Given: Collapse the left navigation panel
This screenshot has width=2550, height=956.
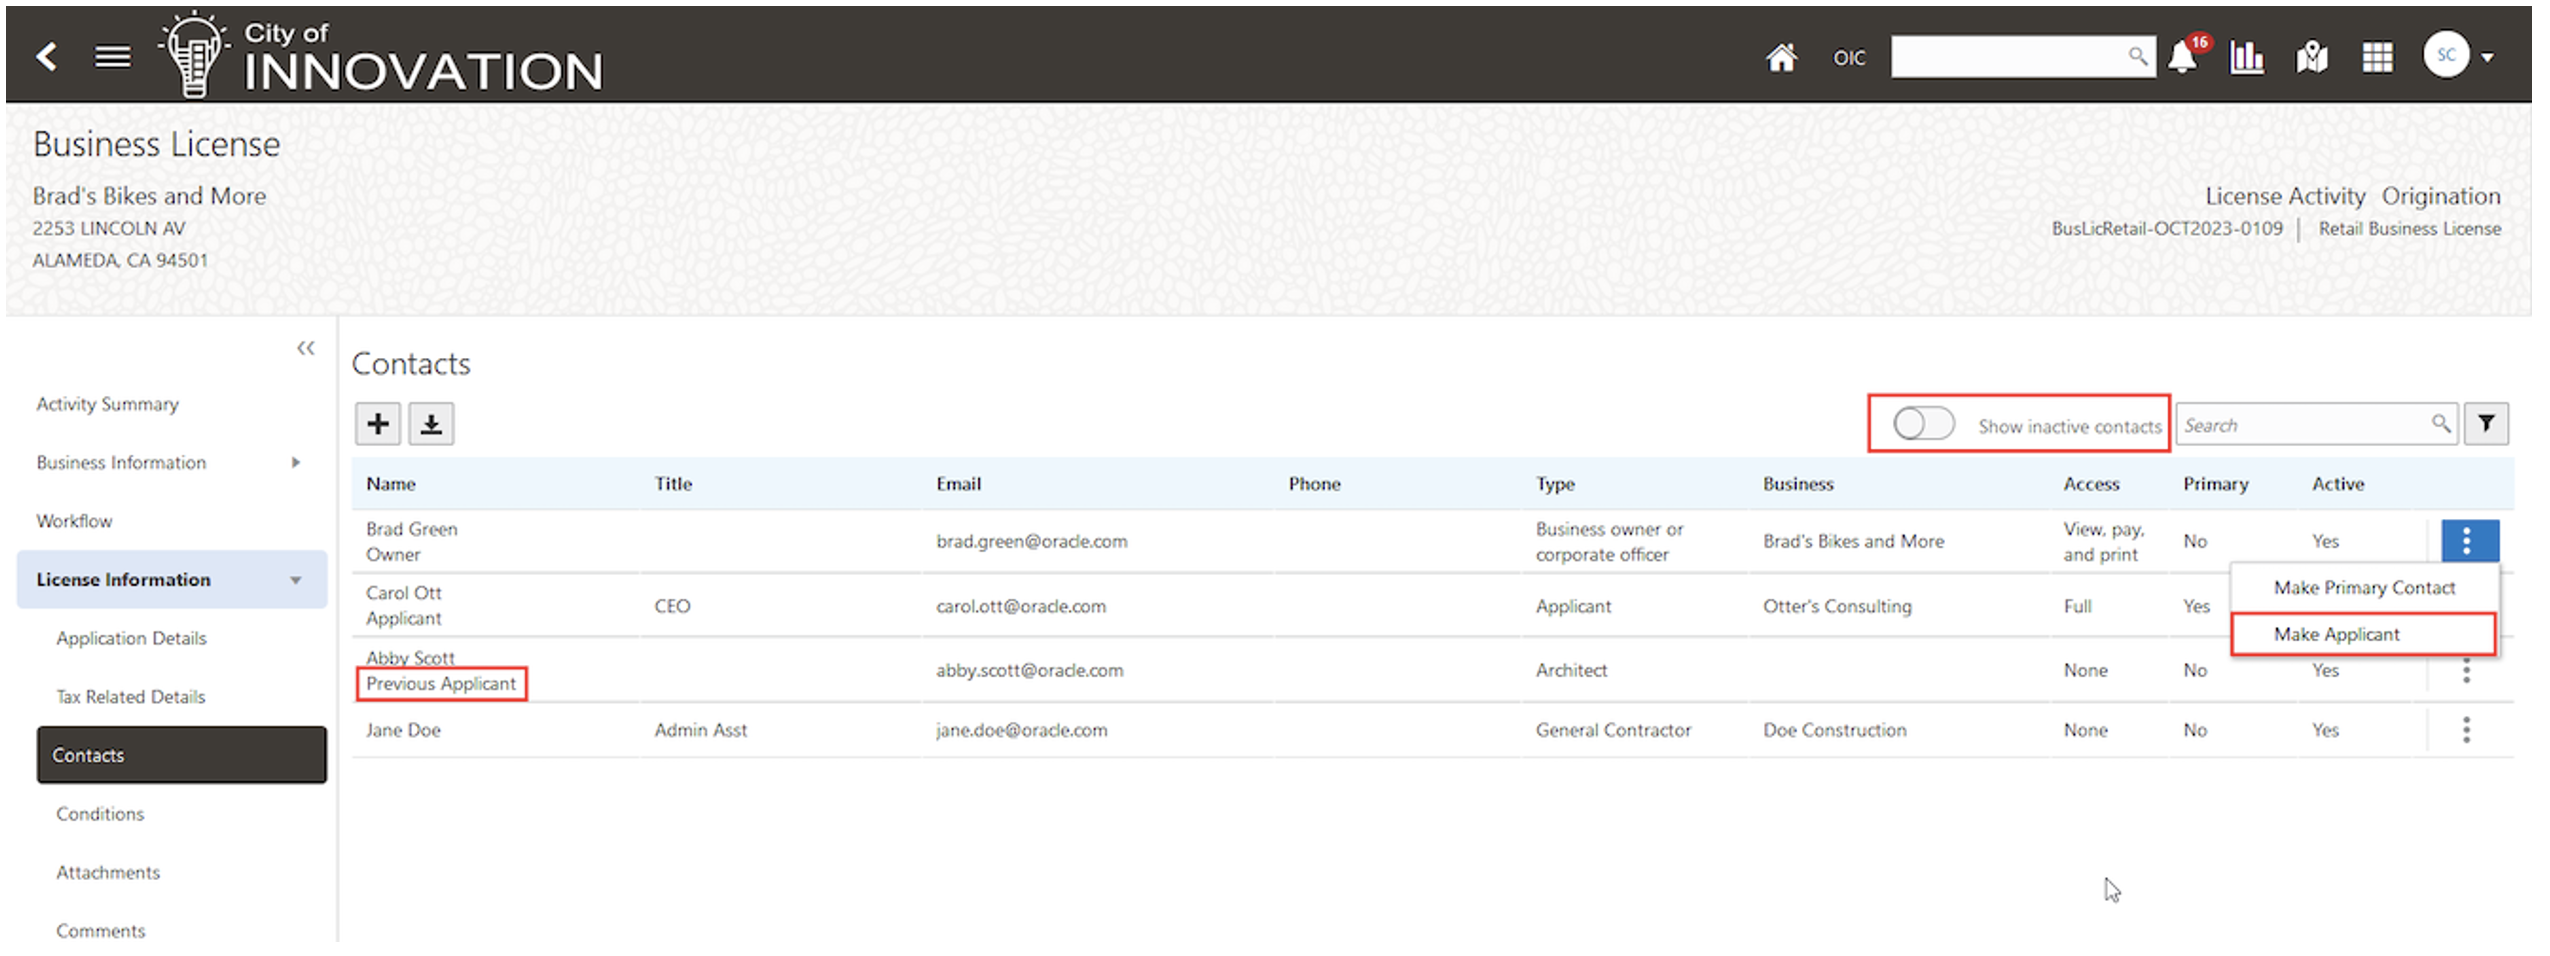Looking at the screenshot, I should click(305, 348).
